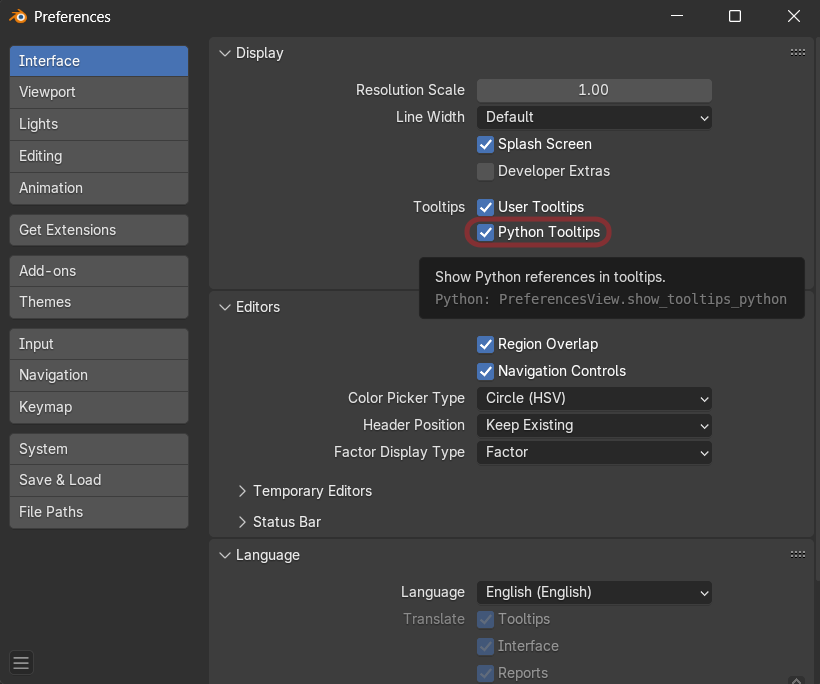Uncheck Python Tooltips checkbox
Image resolution: width=820 pixels, height=684 pixels.
tap(485, 232)
